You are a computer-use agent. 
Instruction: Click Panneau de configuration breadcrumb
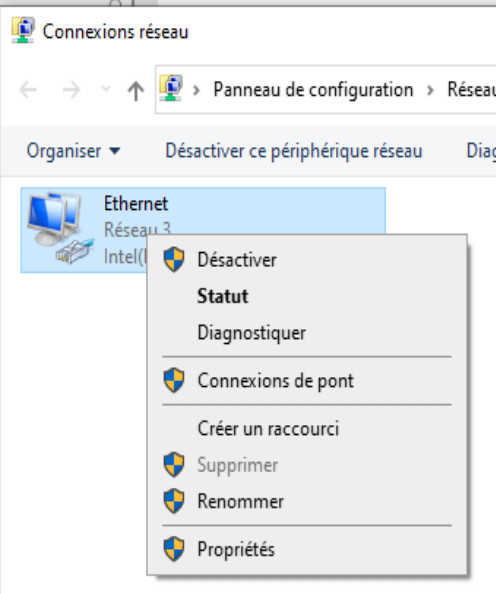[x=313, y=90]
